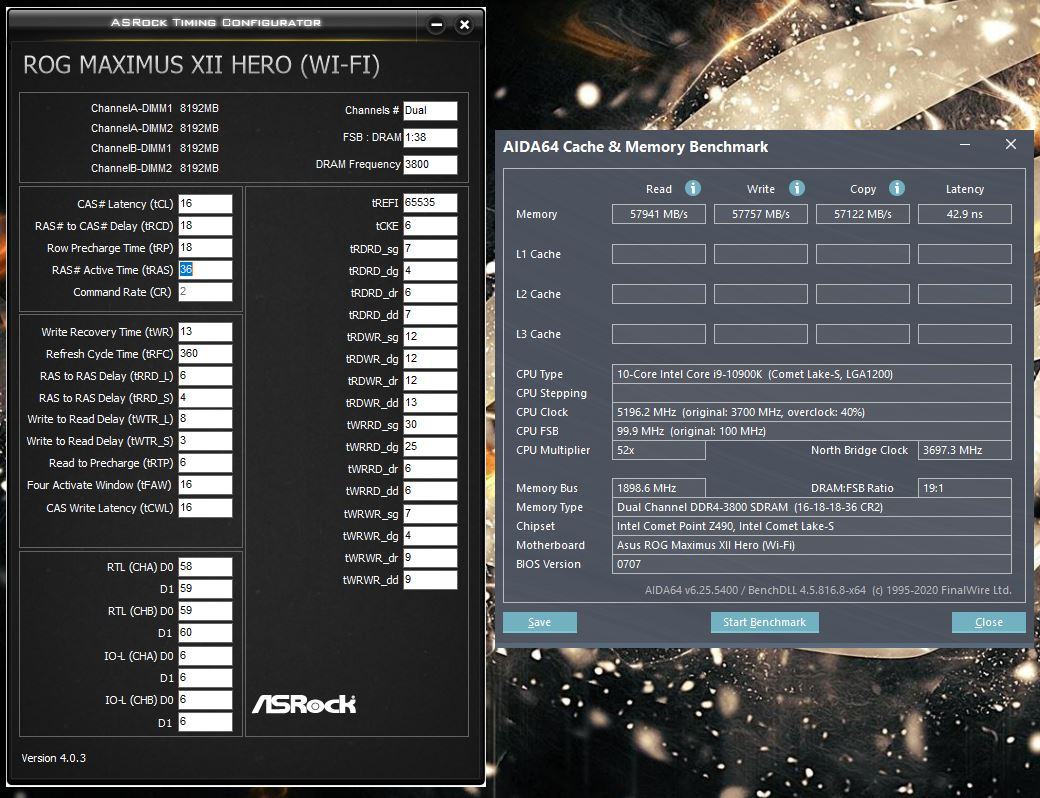
Task: Minimize the ASRock Timing Configurator window
Action: (436, 25)
